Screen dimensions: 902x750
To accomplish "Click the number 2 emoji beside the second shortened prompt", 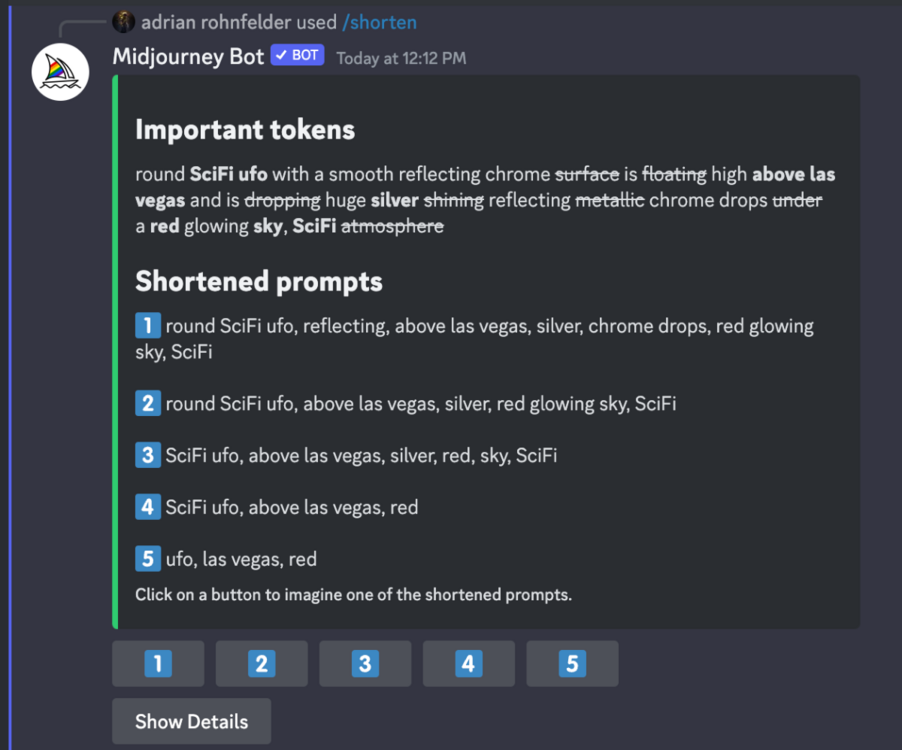I will 148,404.
